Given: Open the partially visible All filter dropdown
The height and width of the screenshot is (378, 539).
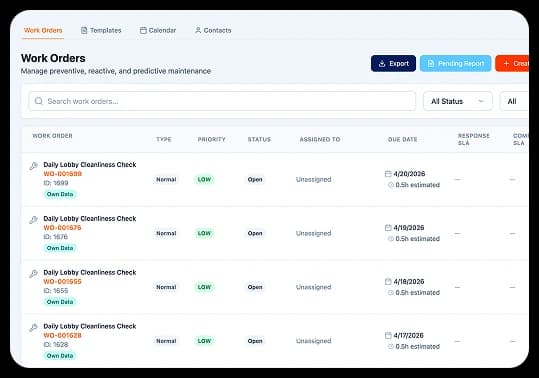Looking at the screenshot, I should coord(515,101).
